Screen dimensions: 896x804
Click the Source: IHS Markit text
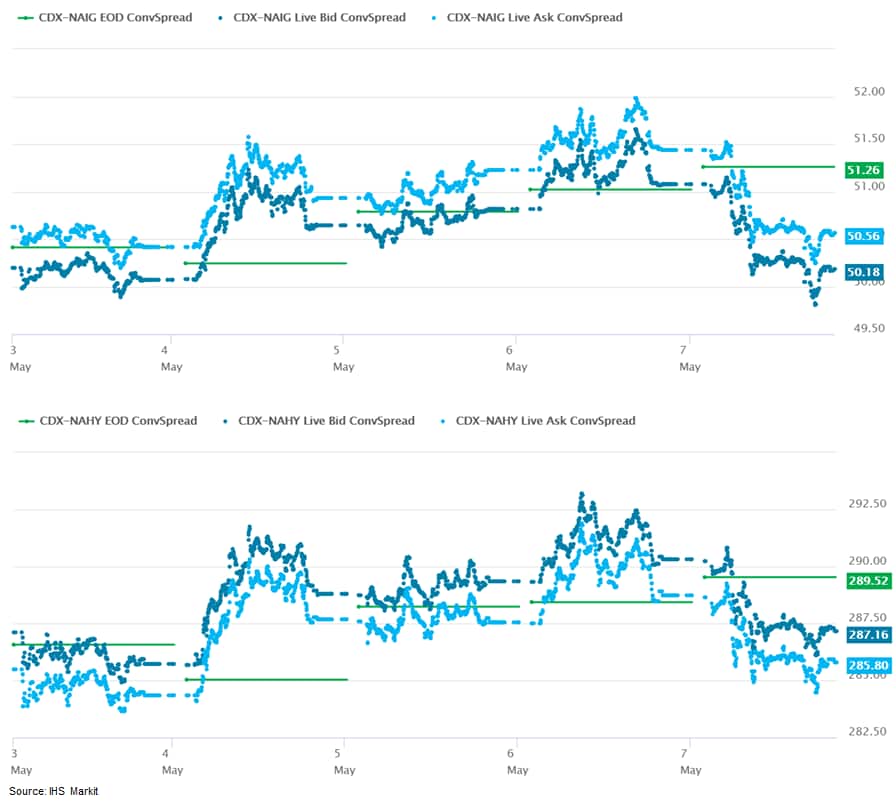click(x=54, y=791)
